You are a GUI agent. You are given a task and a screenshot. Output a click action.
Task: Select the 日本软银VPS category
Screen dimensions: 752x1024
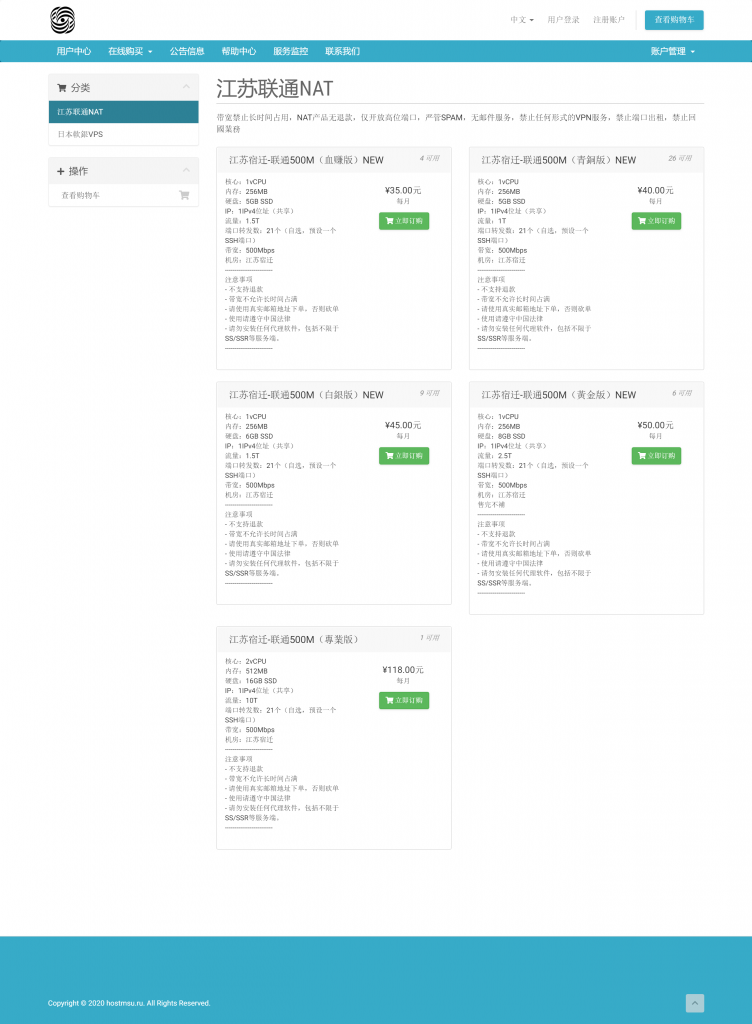(80, 134)
